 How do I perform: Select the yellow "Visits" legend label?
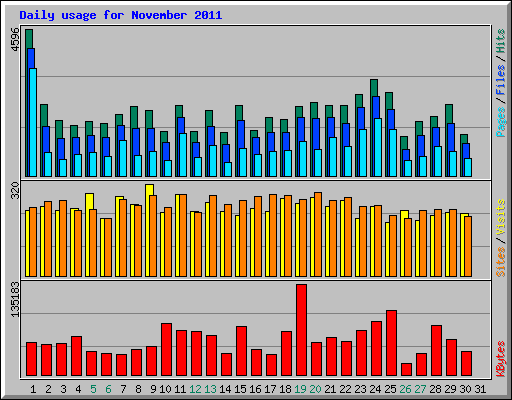point(500,217)
